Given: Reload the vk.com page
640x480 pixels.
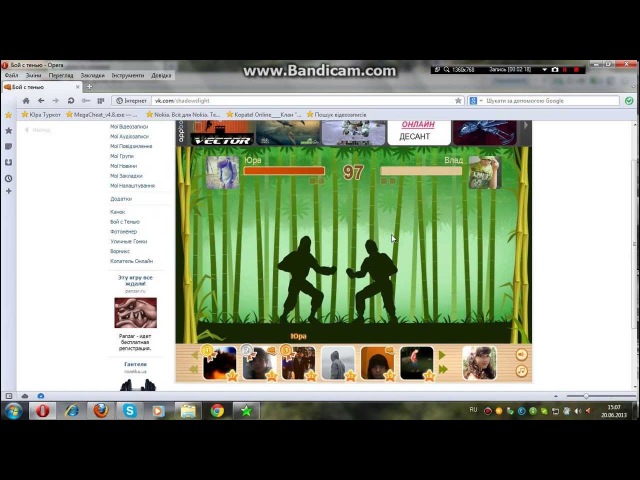Looking at the screenshot, I should click(71, 100).
